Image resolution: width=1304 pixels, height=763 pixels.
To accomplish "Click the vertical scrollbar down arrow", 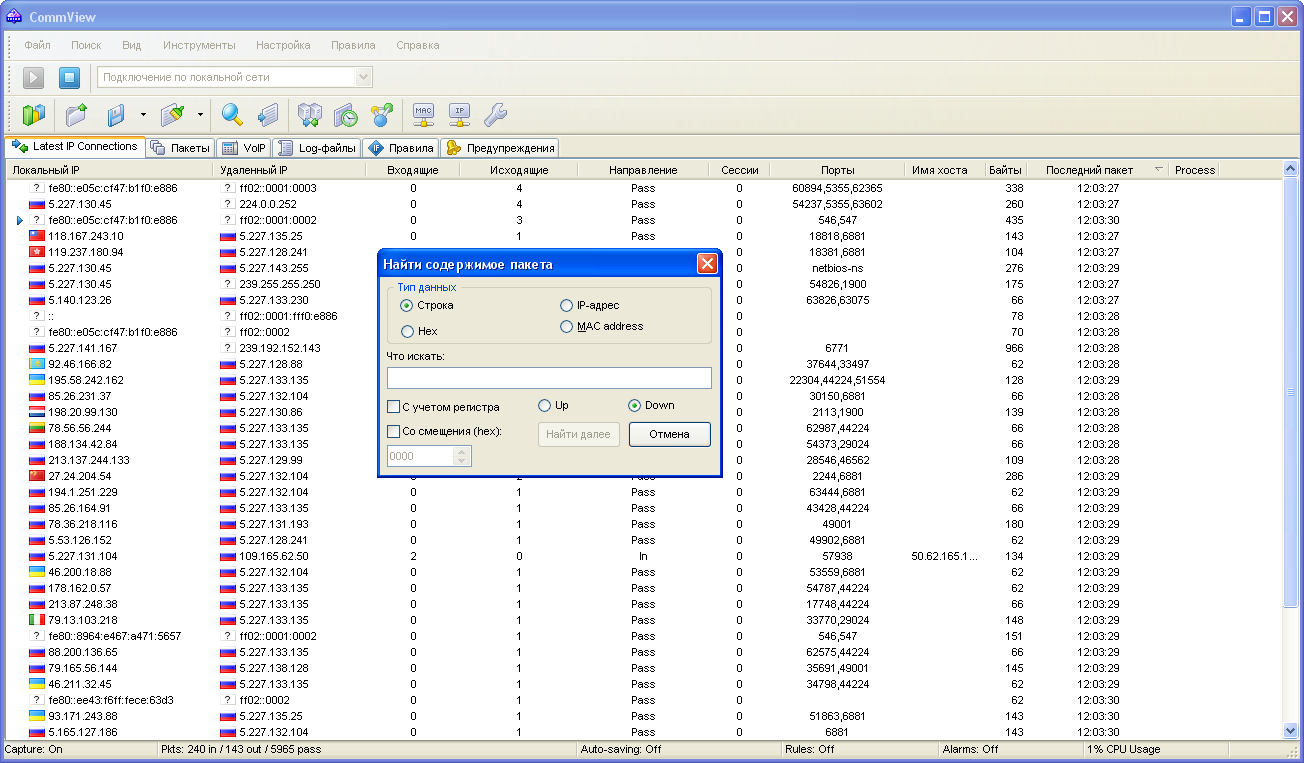I will pyautogui.click(x=1289, y=731).
